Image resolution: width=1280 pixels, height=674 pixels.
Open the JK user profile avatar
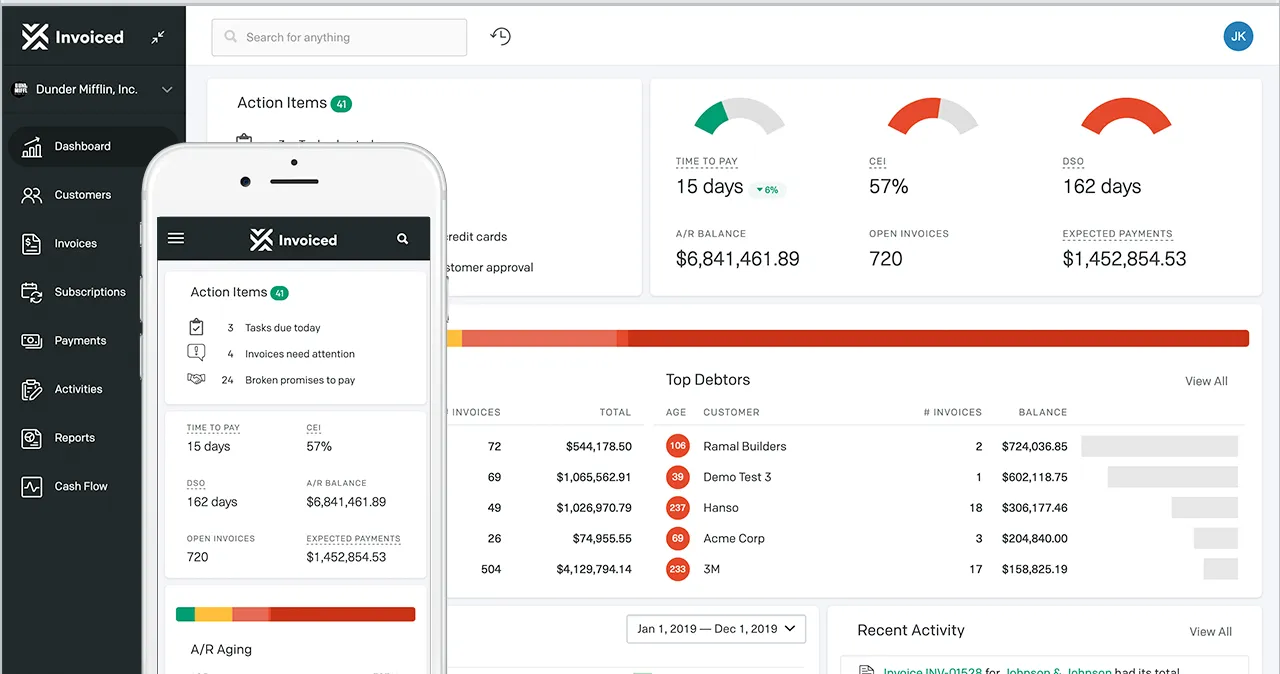(x=1238, y=36)
